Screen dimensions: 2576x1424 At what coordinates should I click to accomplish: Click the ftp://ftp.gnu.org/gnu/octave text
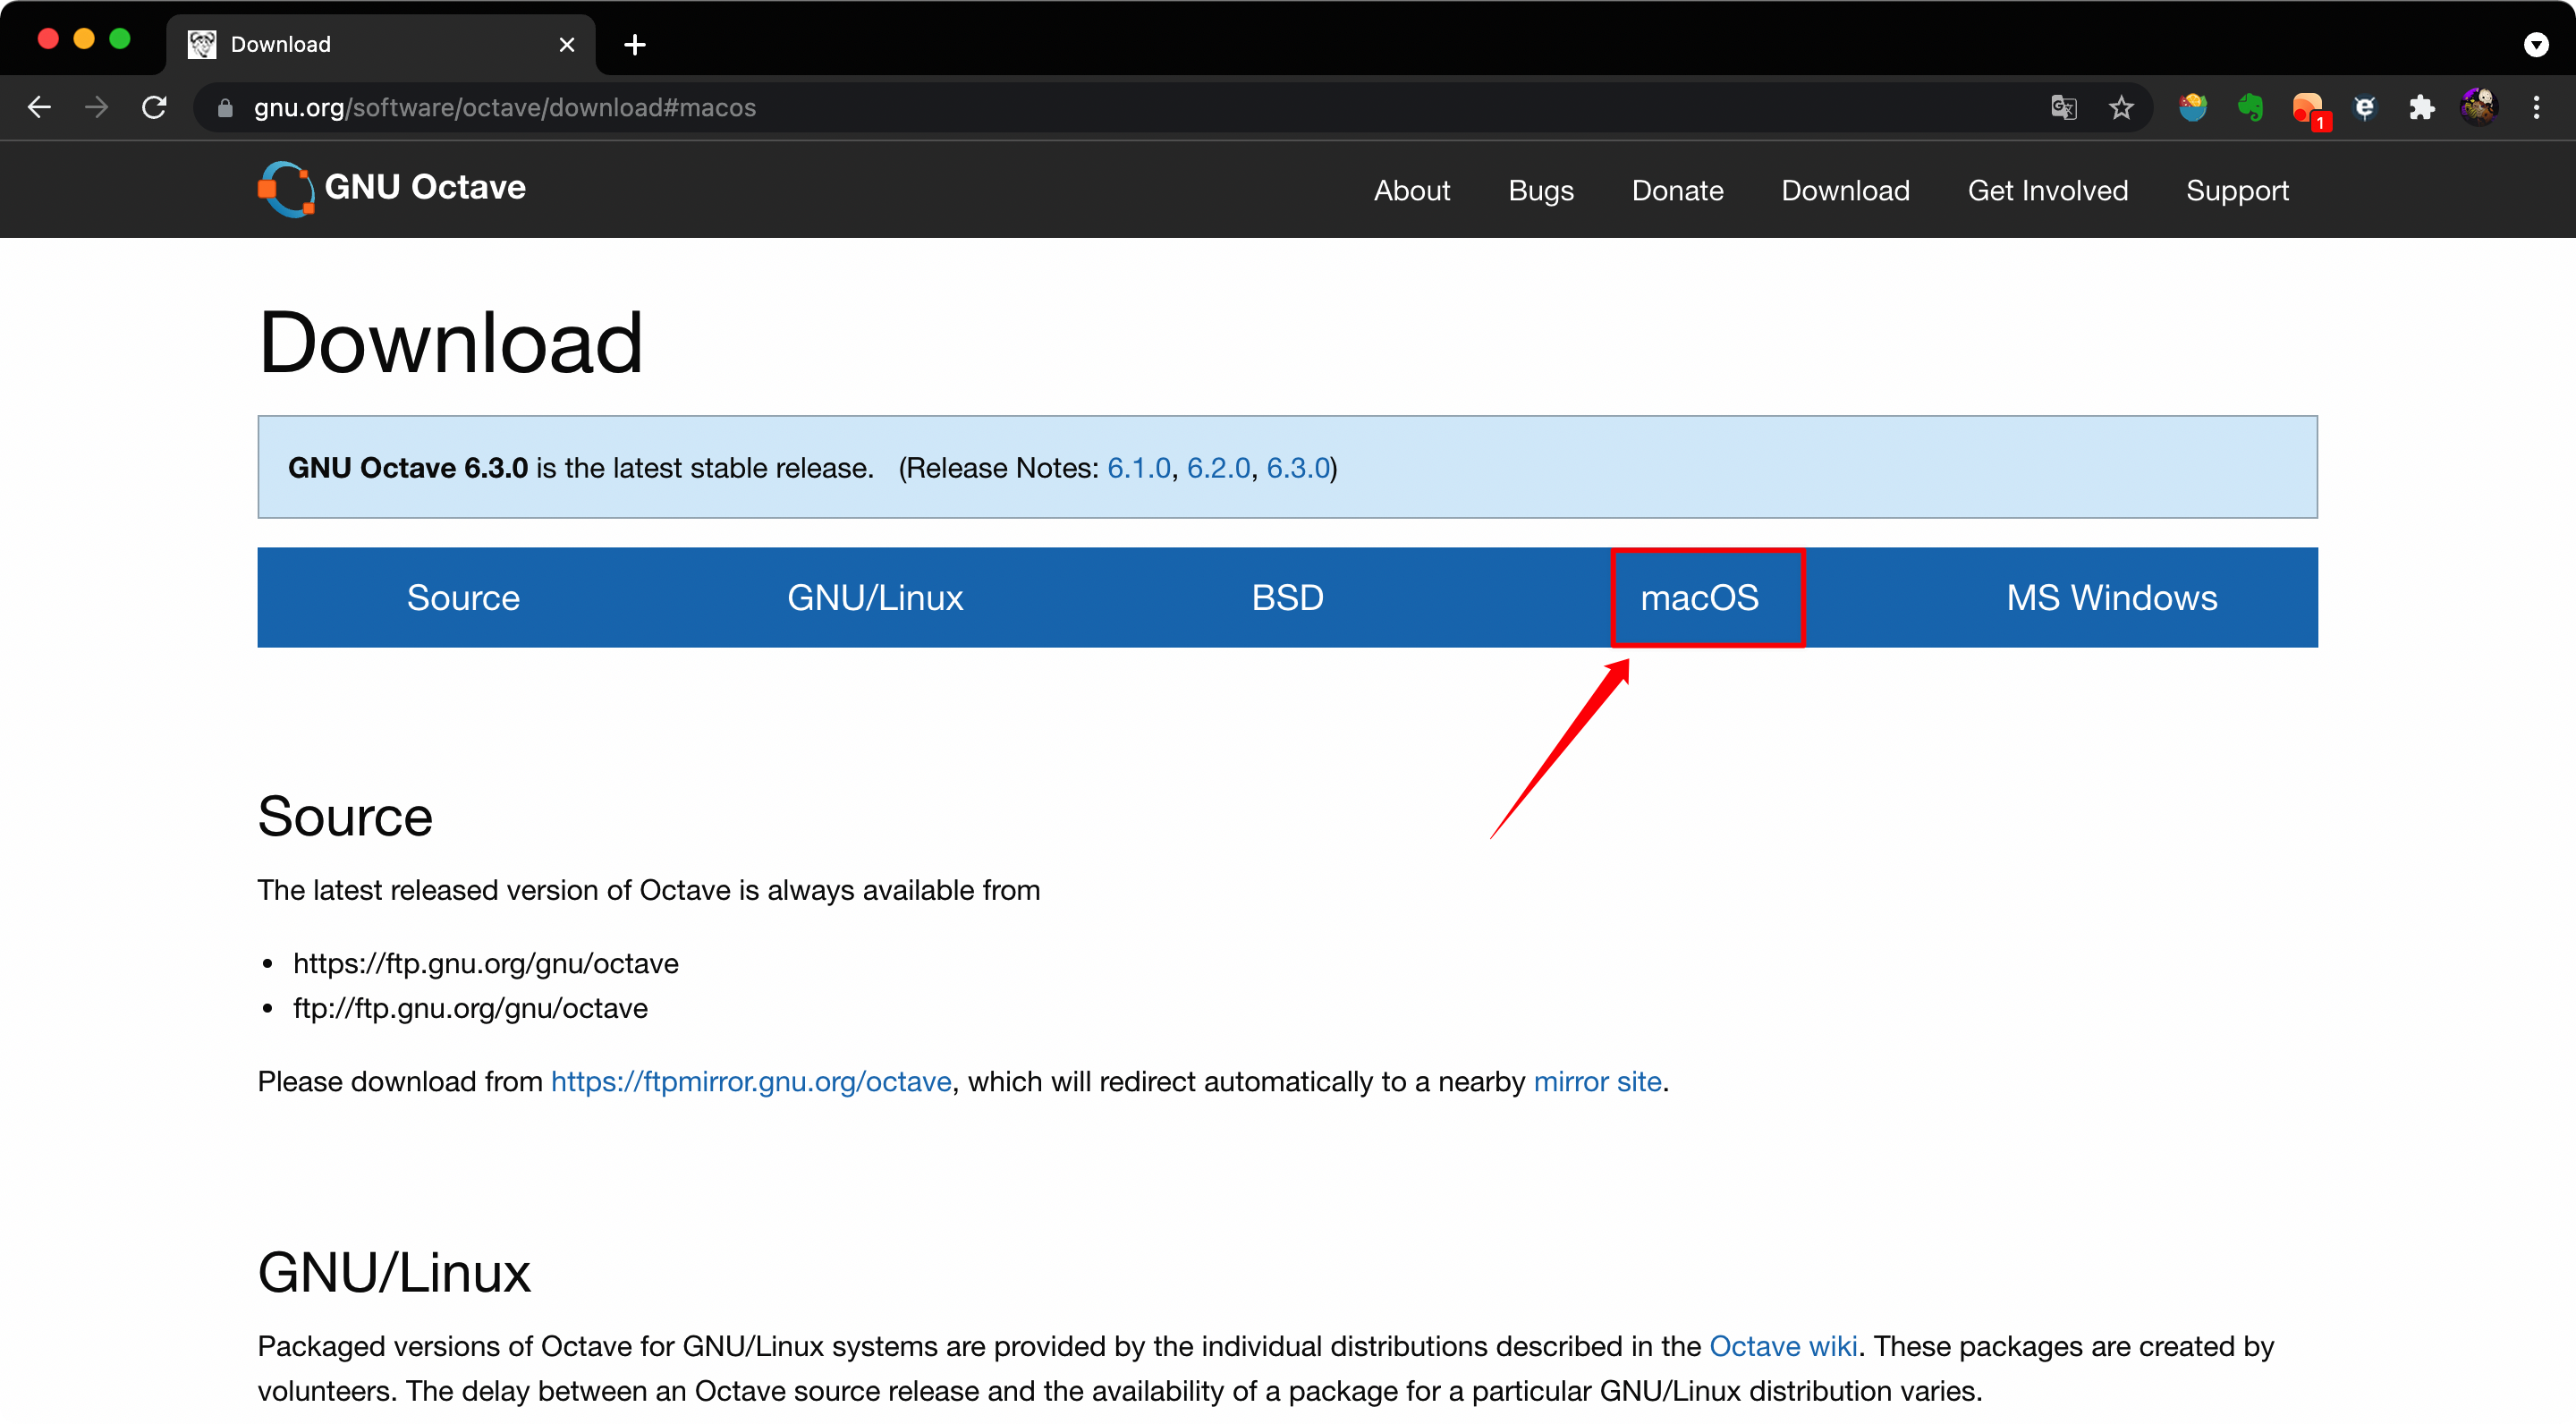(470, 1008)
